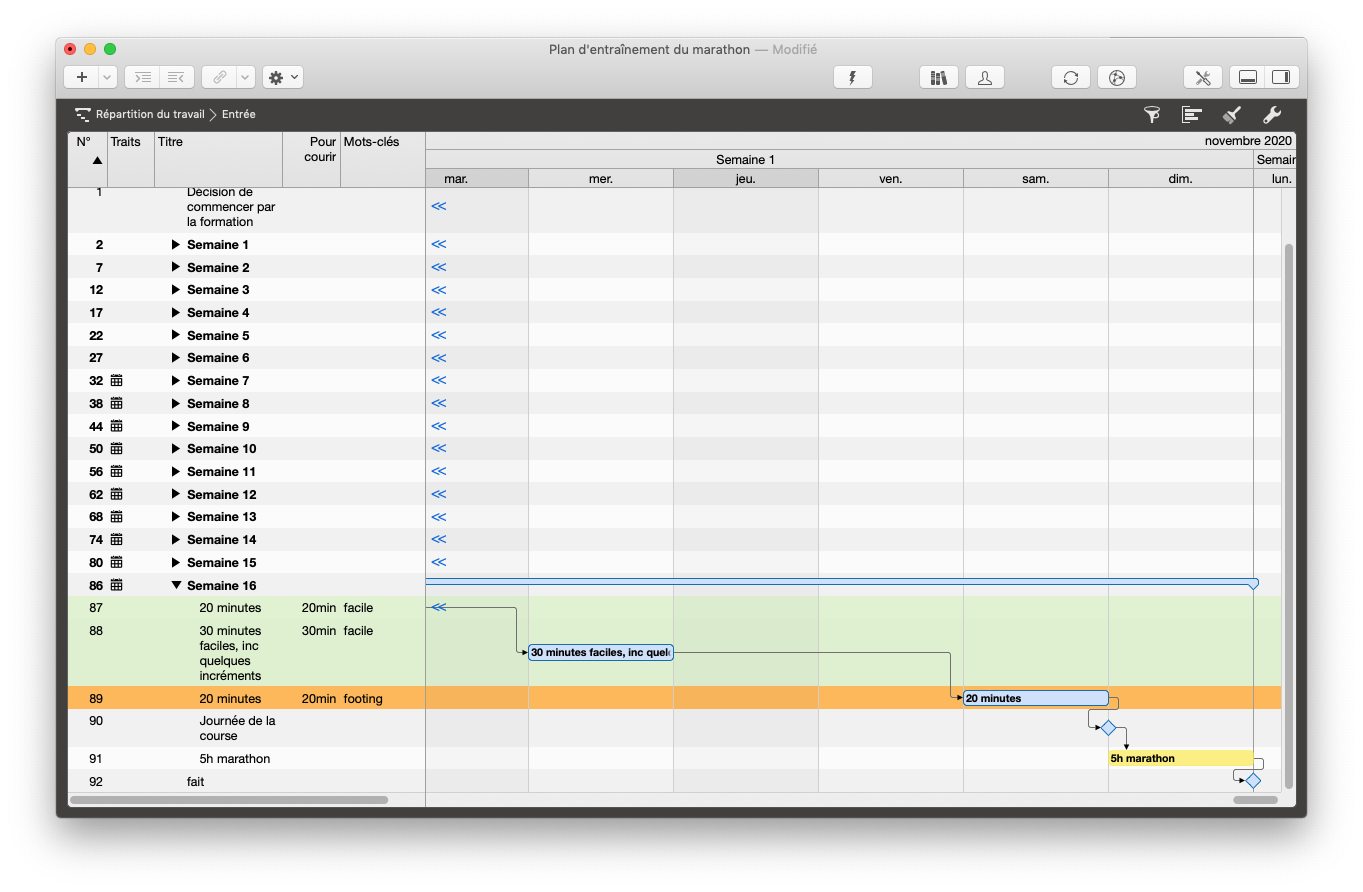
Task: Click Répartition du travail in breadcrumb
Action: coord(149,115)
